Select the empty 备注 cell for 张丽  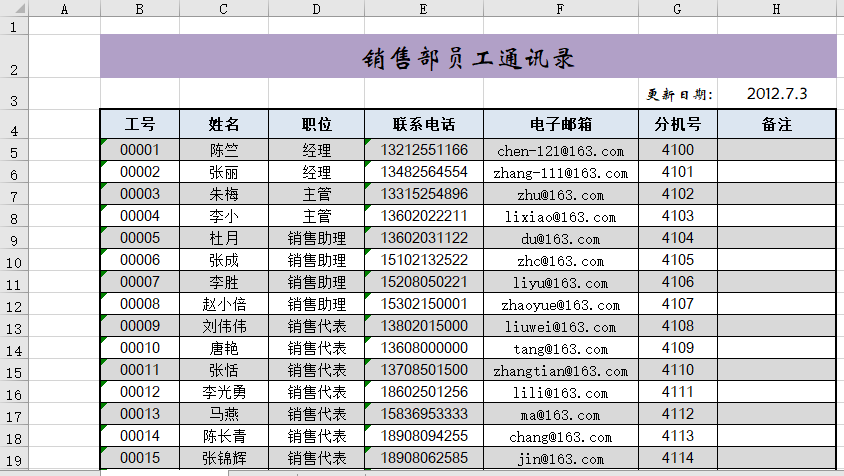point(776,173)
